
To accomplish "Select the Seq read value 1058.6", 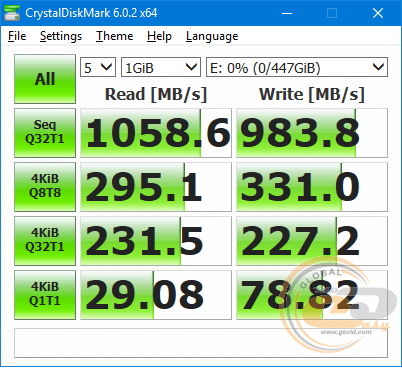I will click(156, 133).
